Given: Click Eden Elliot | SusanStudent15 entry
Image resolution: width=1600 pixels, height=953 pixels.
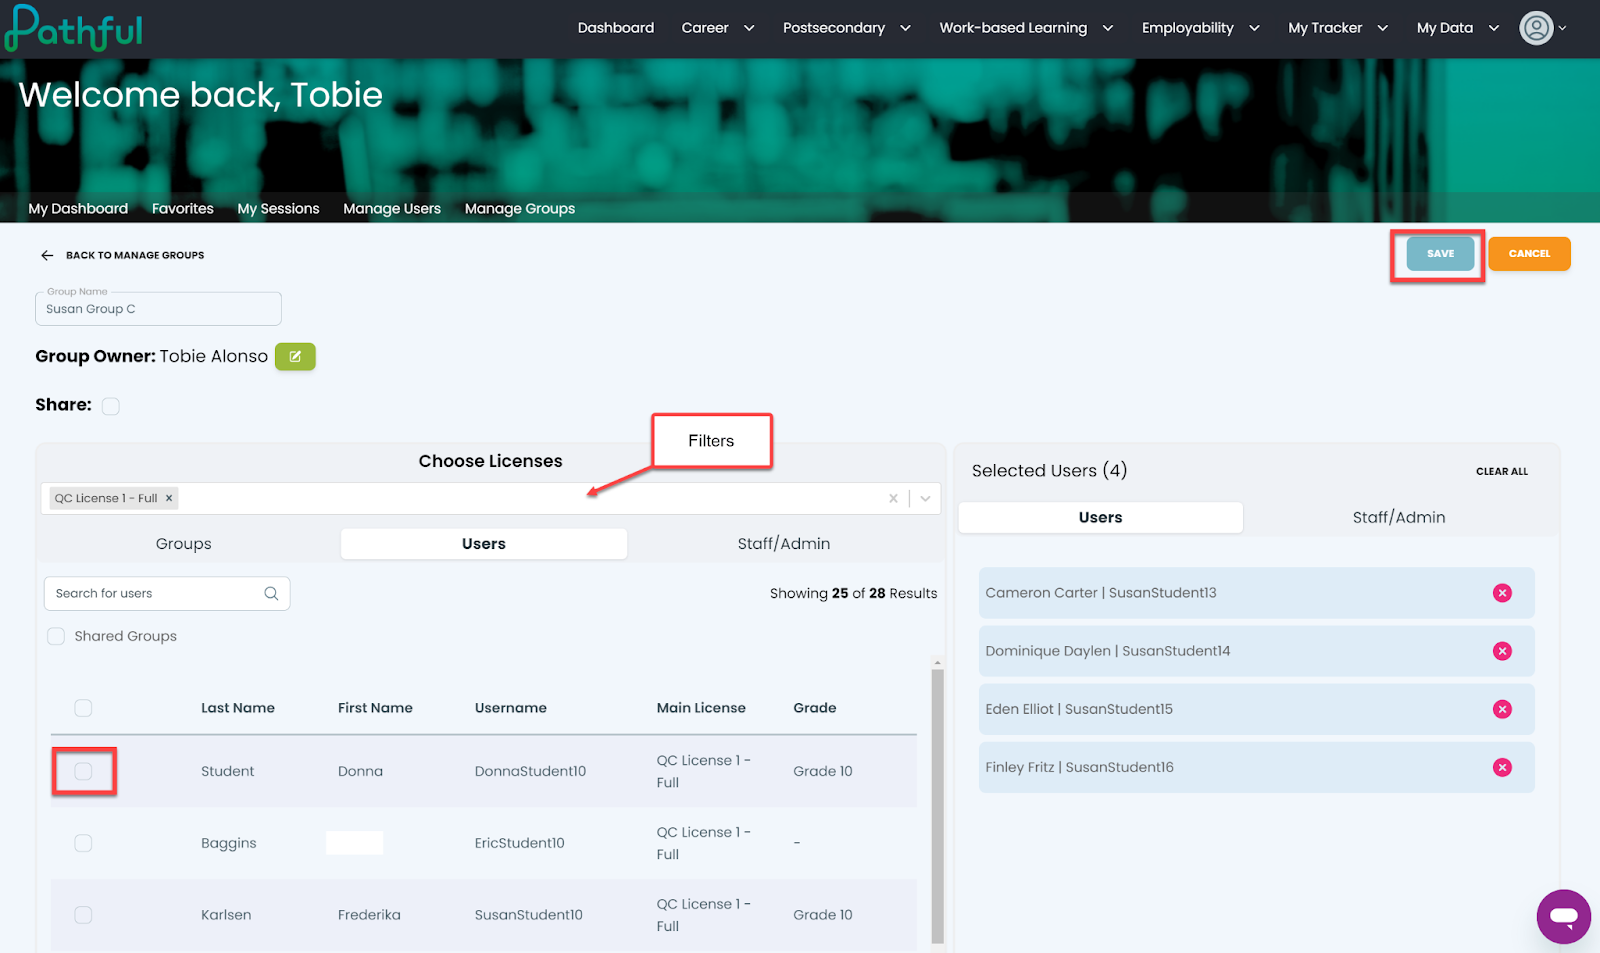Looking at the screenshot, I should (x=1257, y=709).
